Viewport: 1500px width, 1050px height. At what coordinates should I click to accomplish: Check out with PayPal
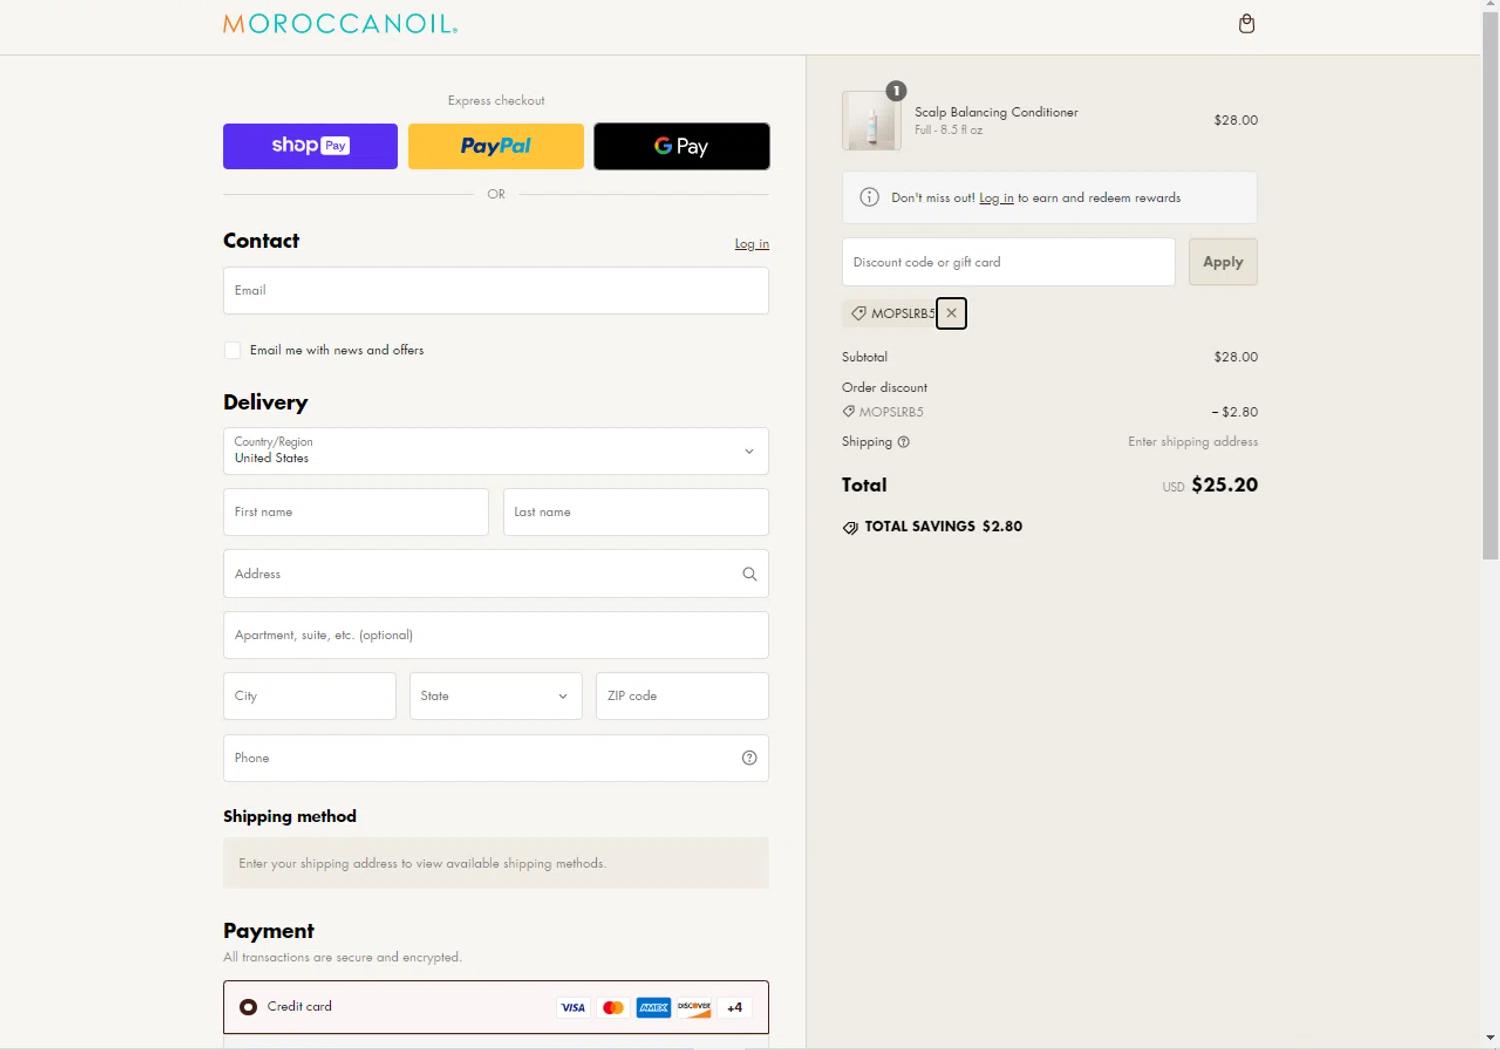(x=496, y=146)
